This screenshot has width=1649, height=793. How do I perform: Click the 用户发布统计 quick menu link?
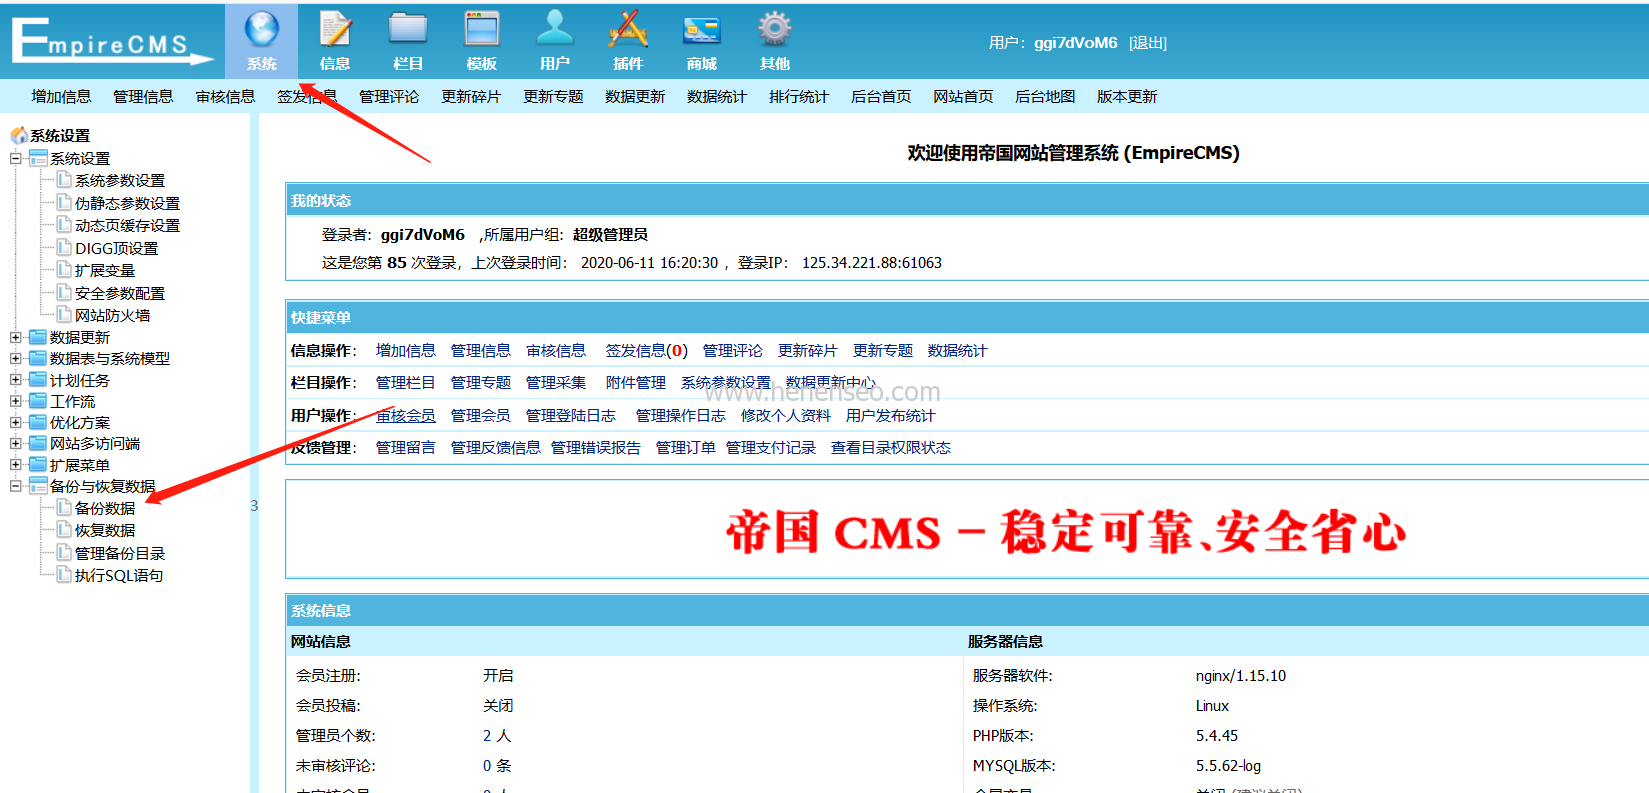[x=891, y=416]
